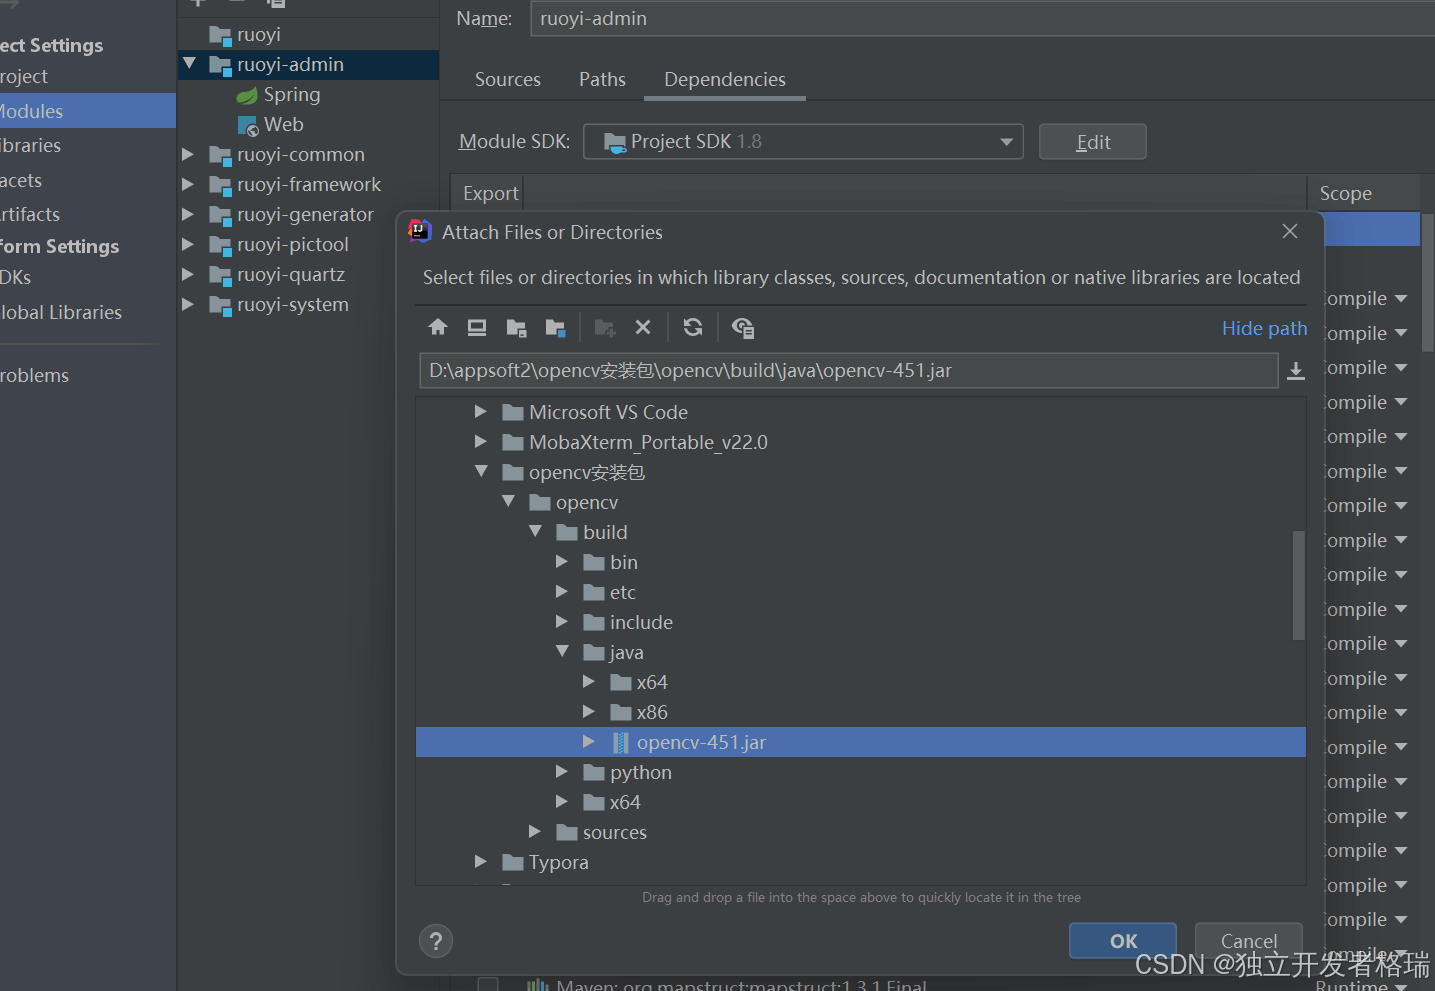Collapse the build folder

[535, 532]
